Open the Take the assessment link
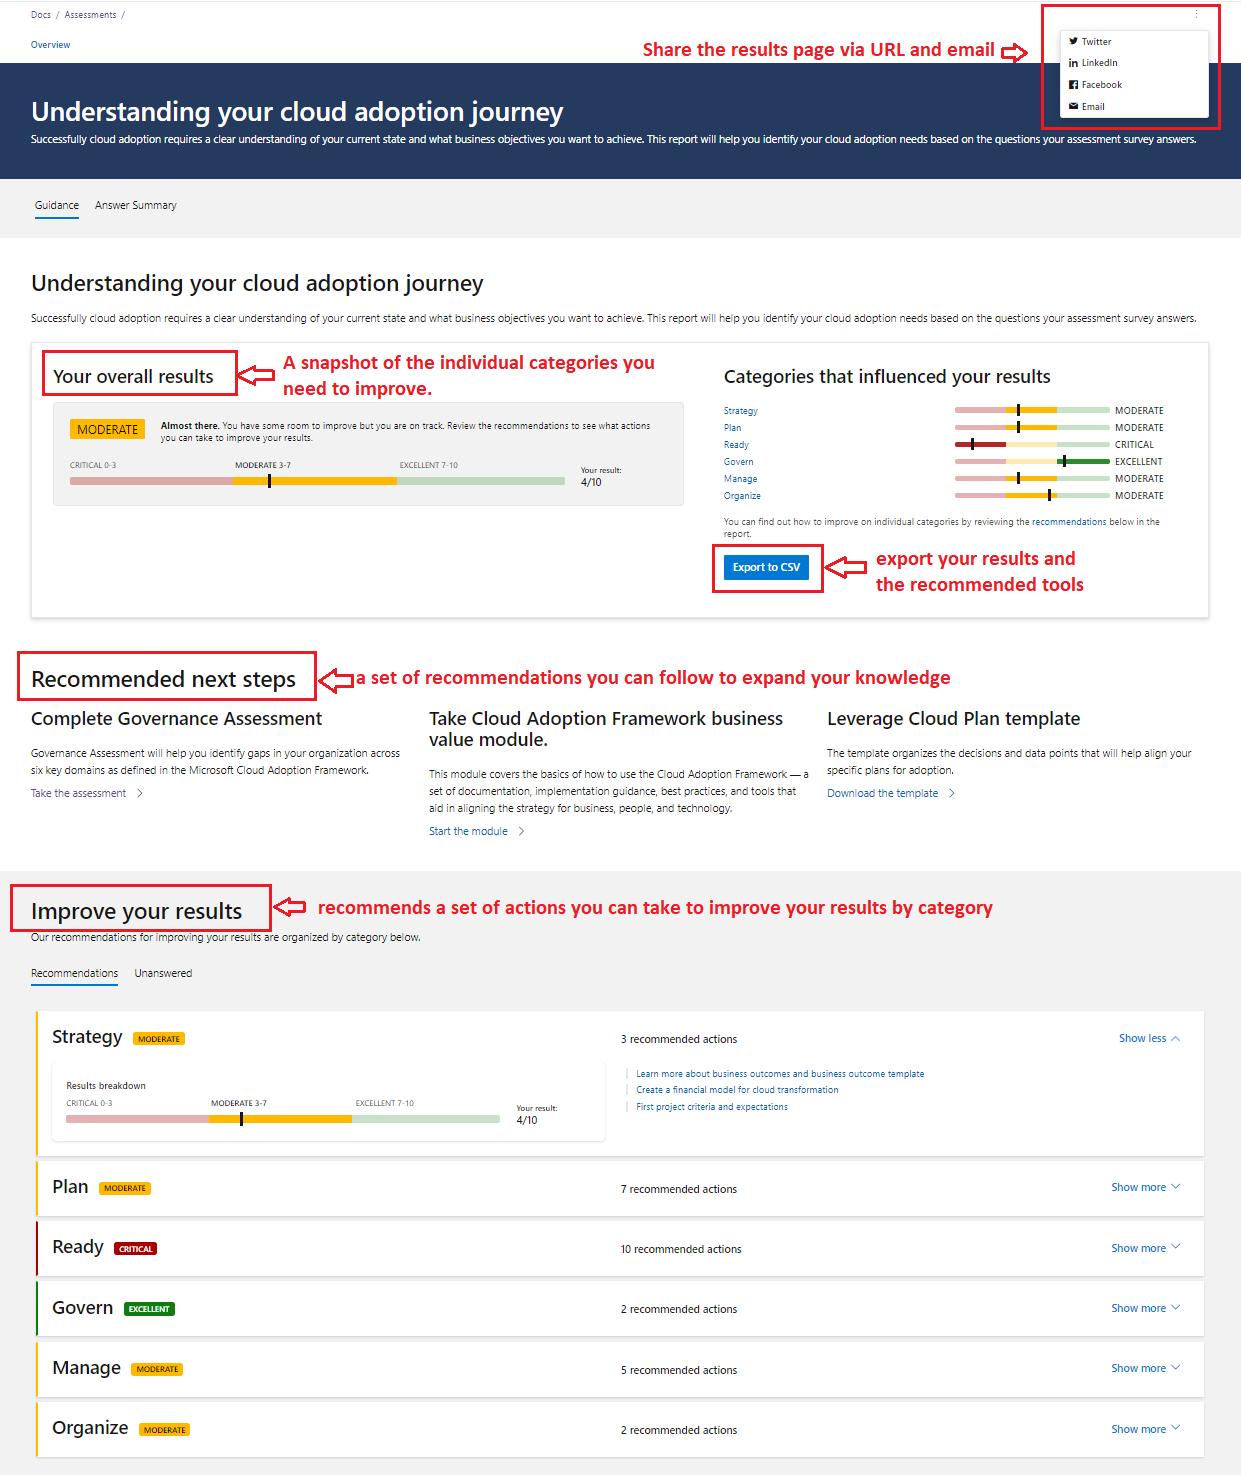The height and width of the screenshot is (1475, 1241). [x=78, y=792]
